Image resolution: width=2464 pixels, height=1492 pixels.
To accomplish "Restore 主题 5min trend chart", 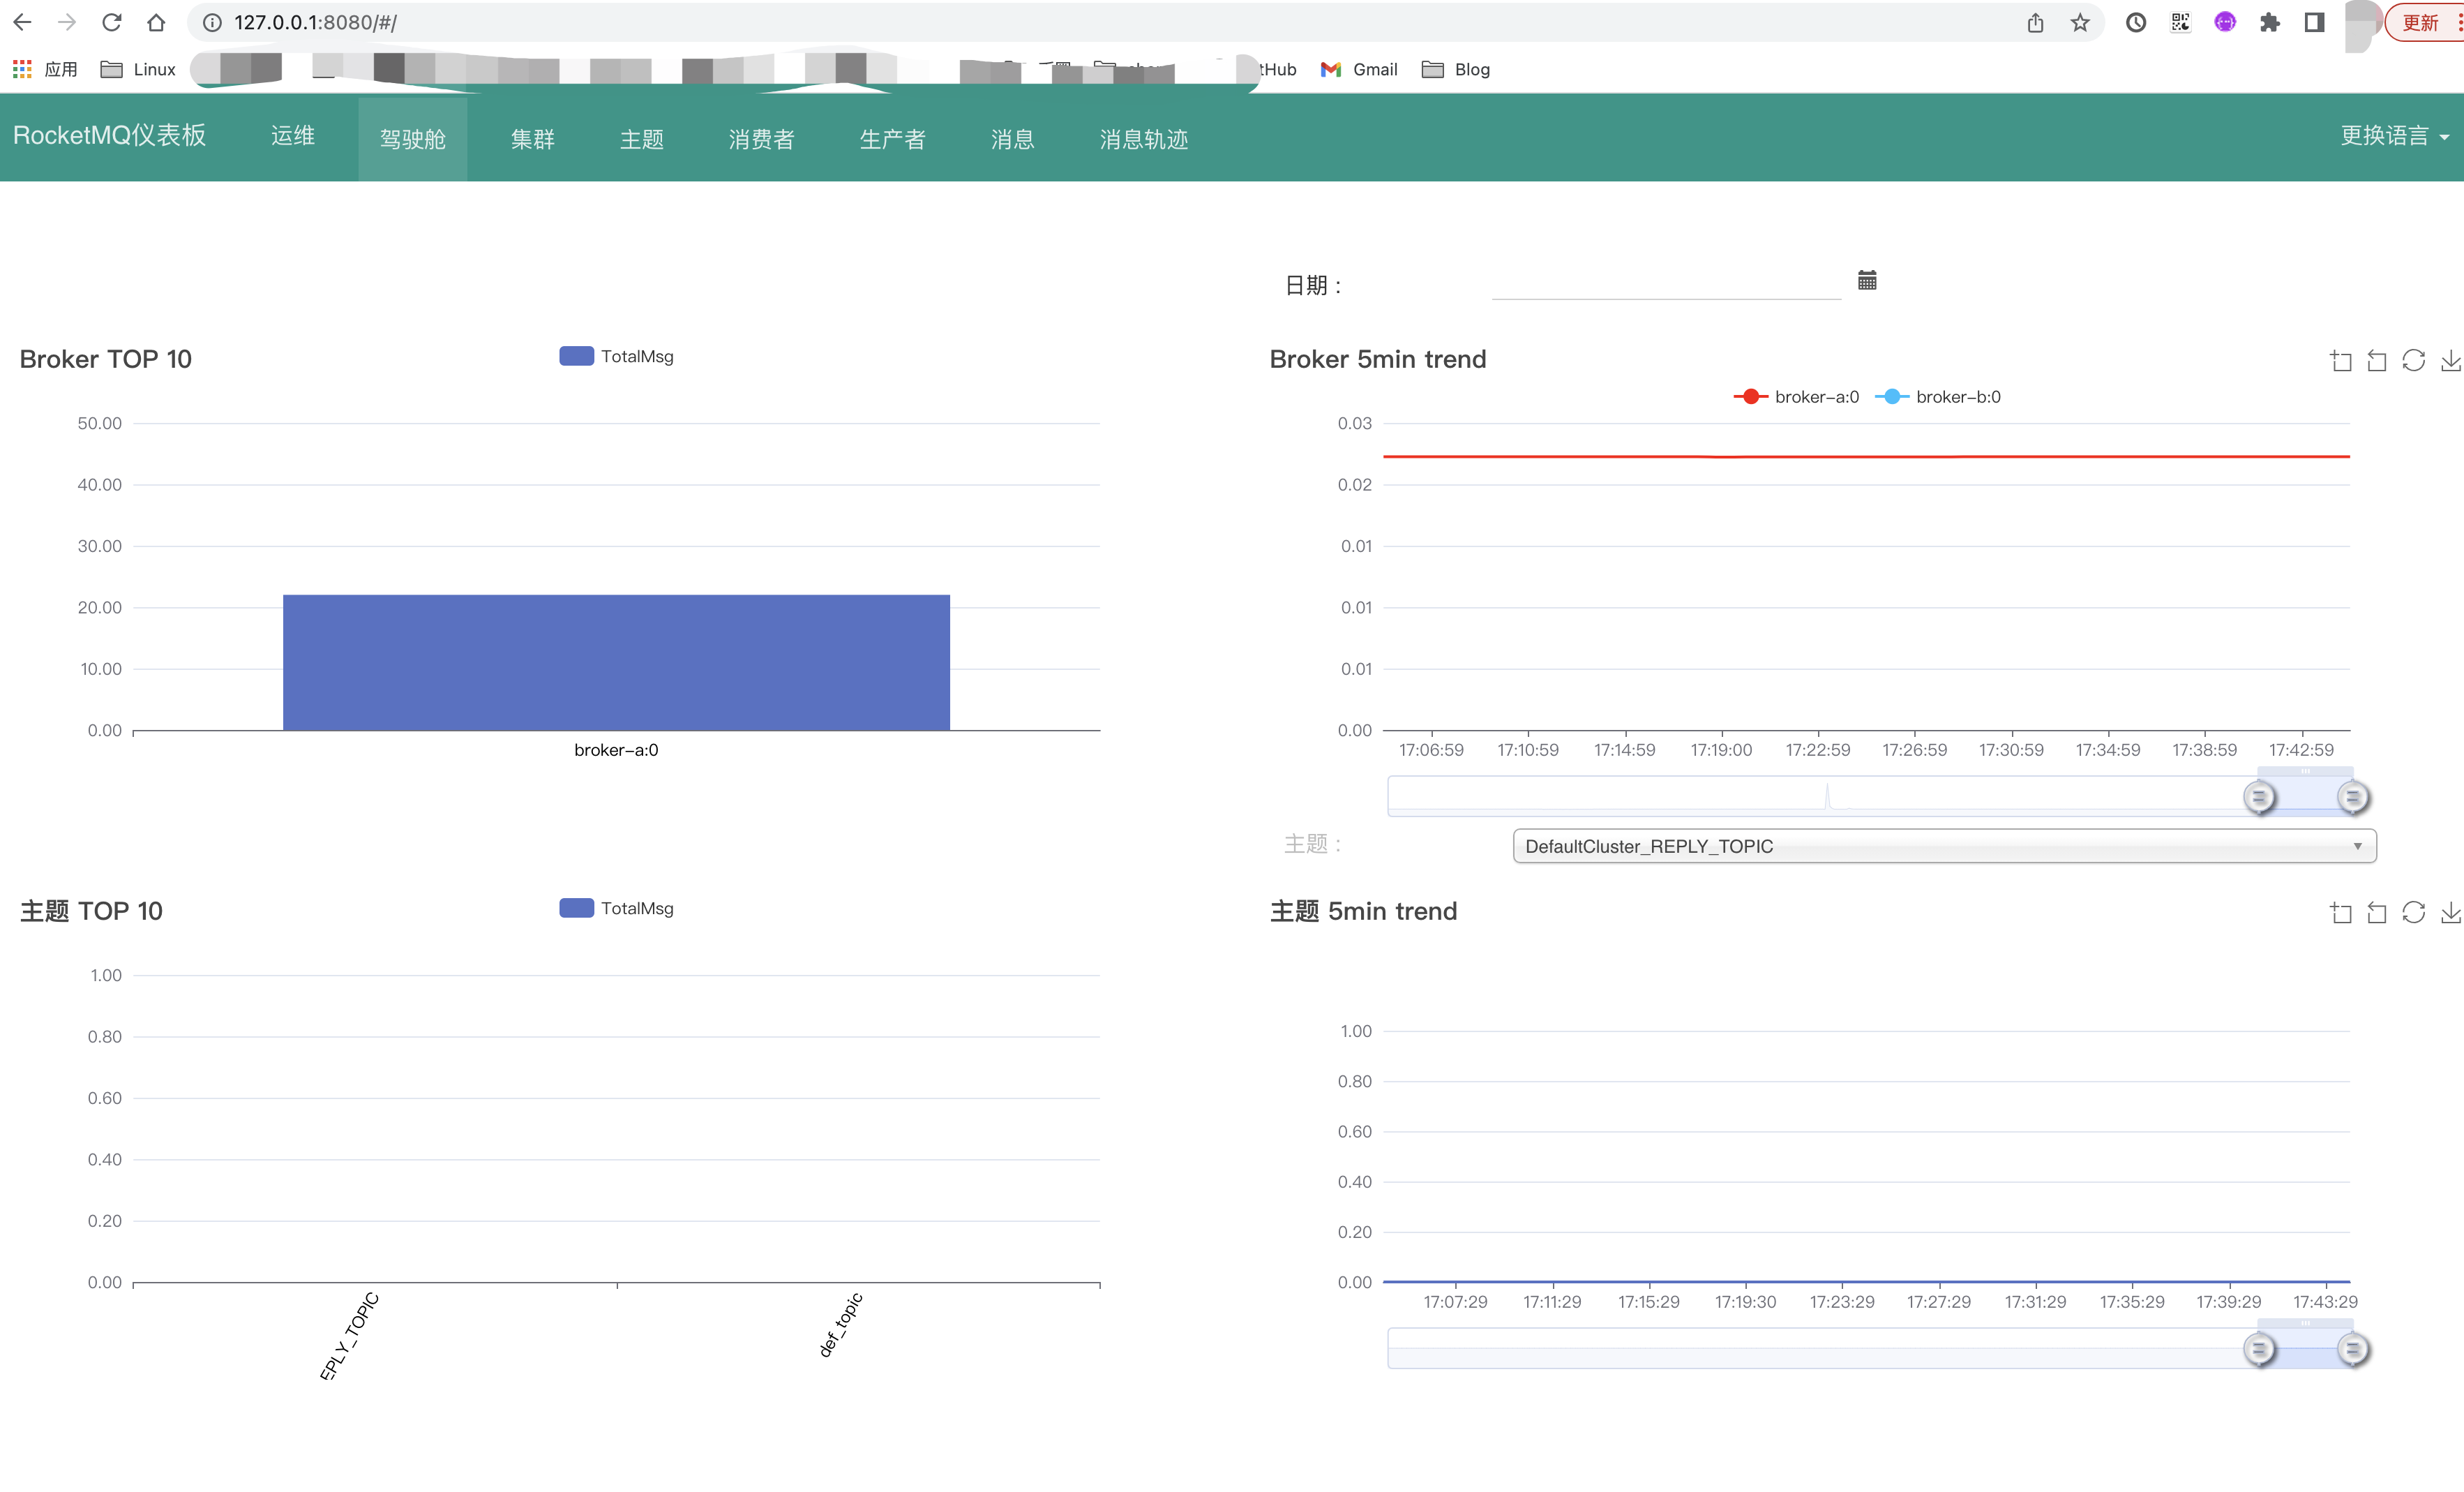I will [x=2414, y=912].
